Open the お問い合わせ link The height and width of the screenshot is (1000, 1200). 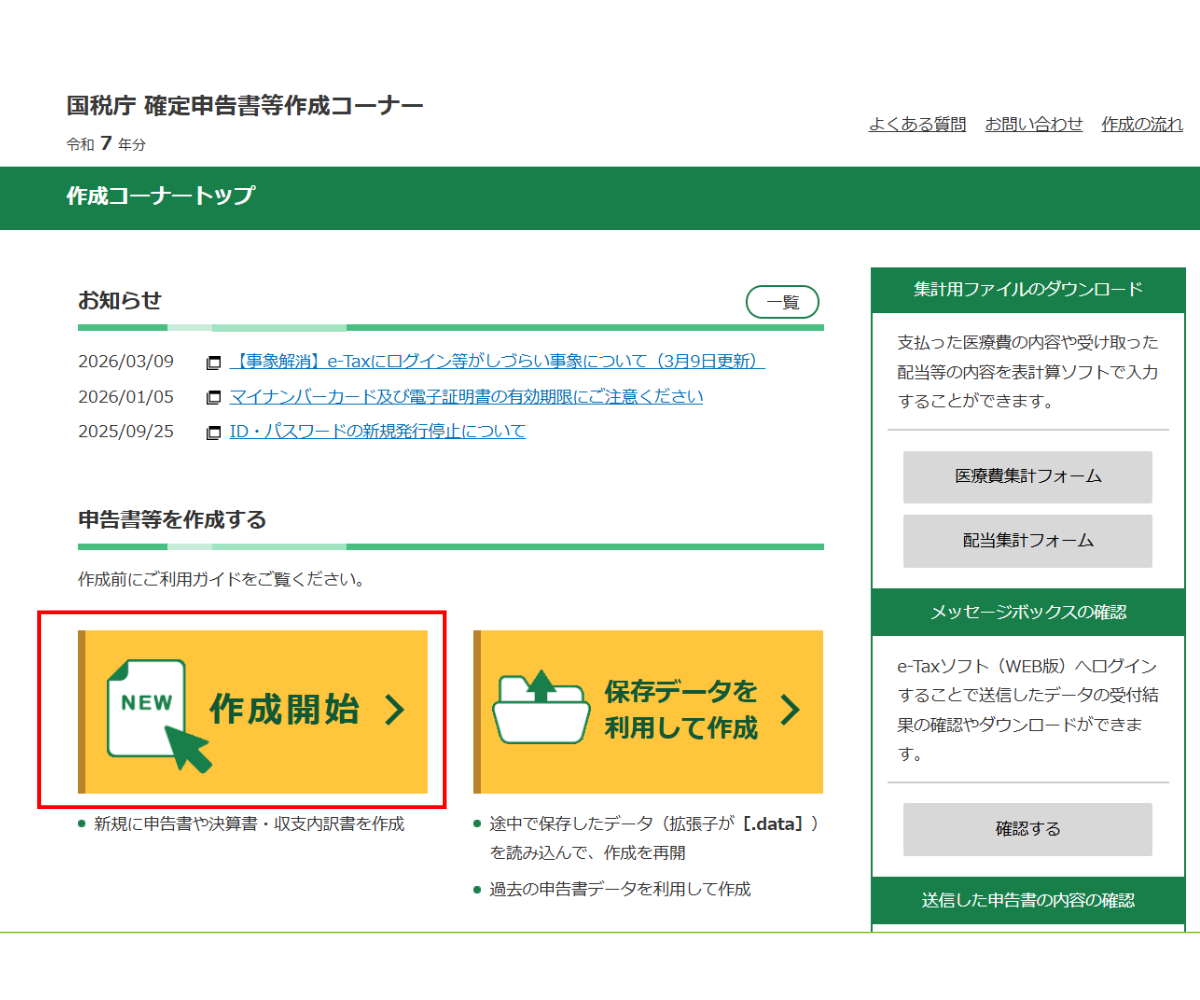click(x=1034, y=123)
